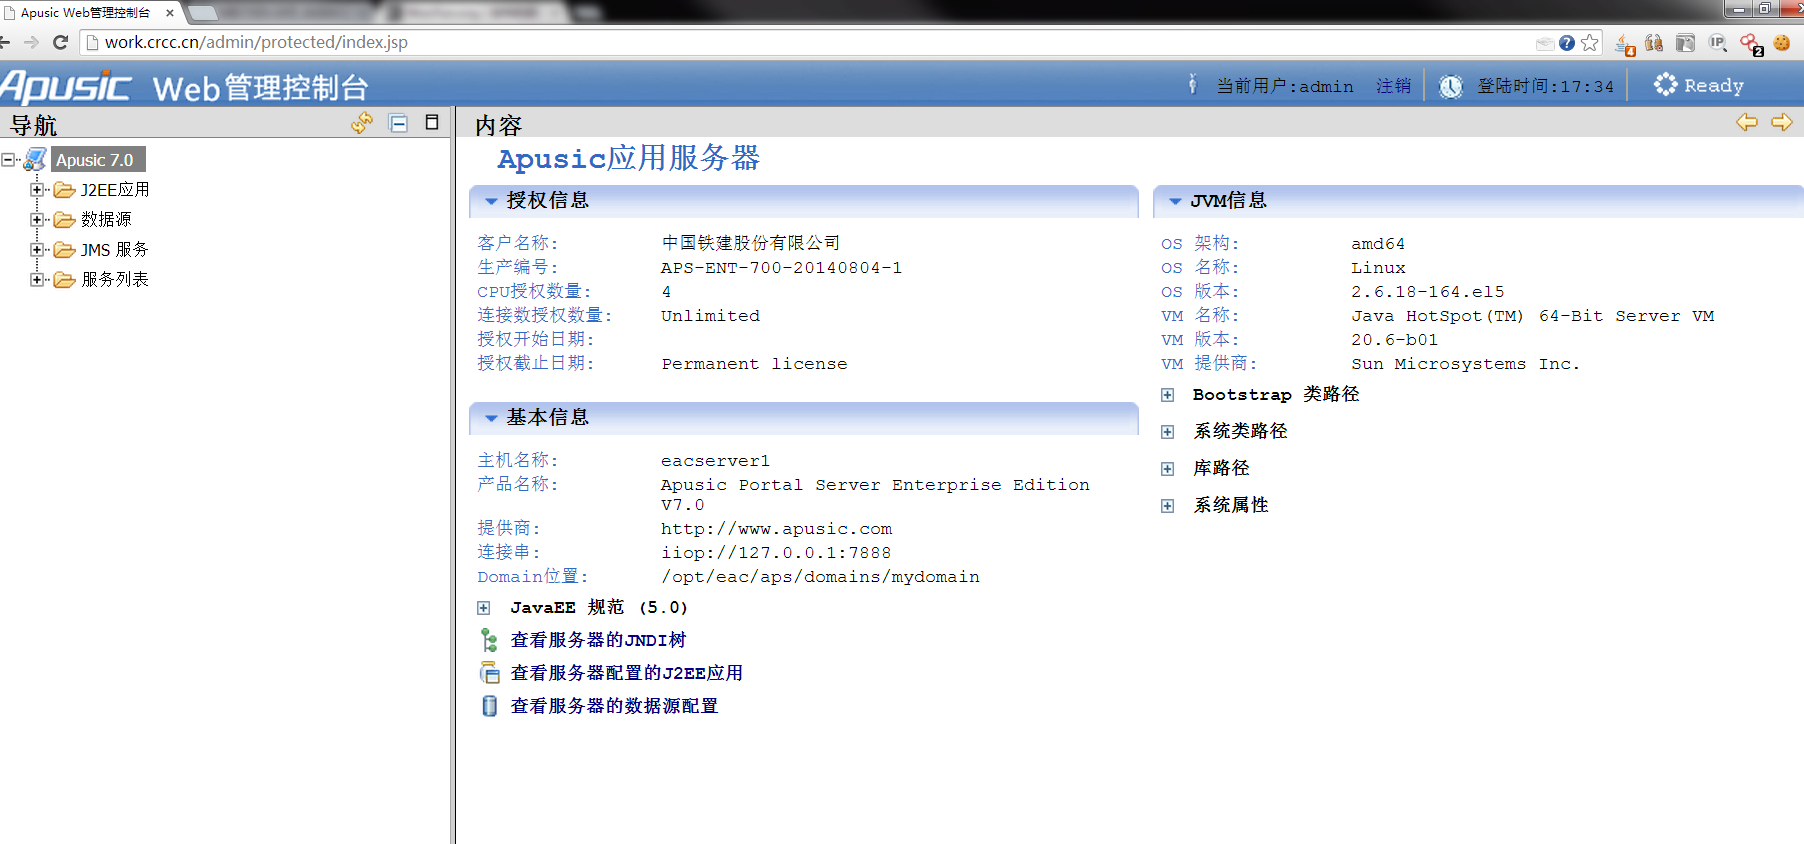Screen dimensions: 1804x844
Task: Click the 中国铁建股份有限公司 customer name
Action: pos(750,243)
